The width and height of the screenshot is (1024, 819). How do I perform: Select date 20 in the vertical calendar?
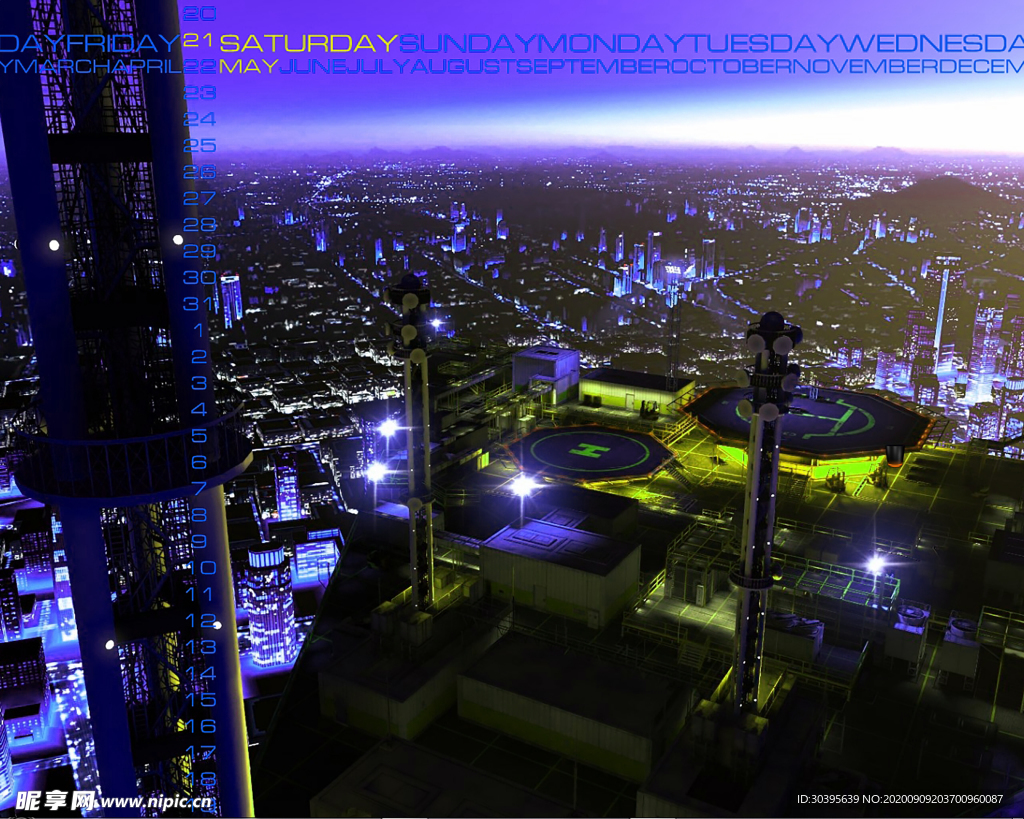pos(199,14)
